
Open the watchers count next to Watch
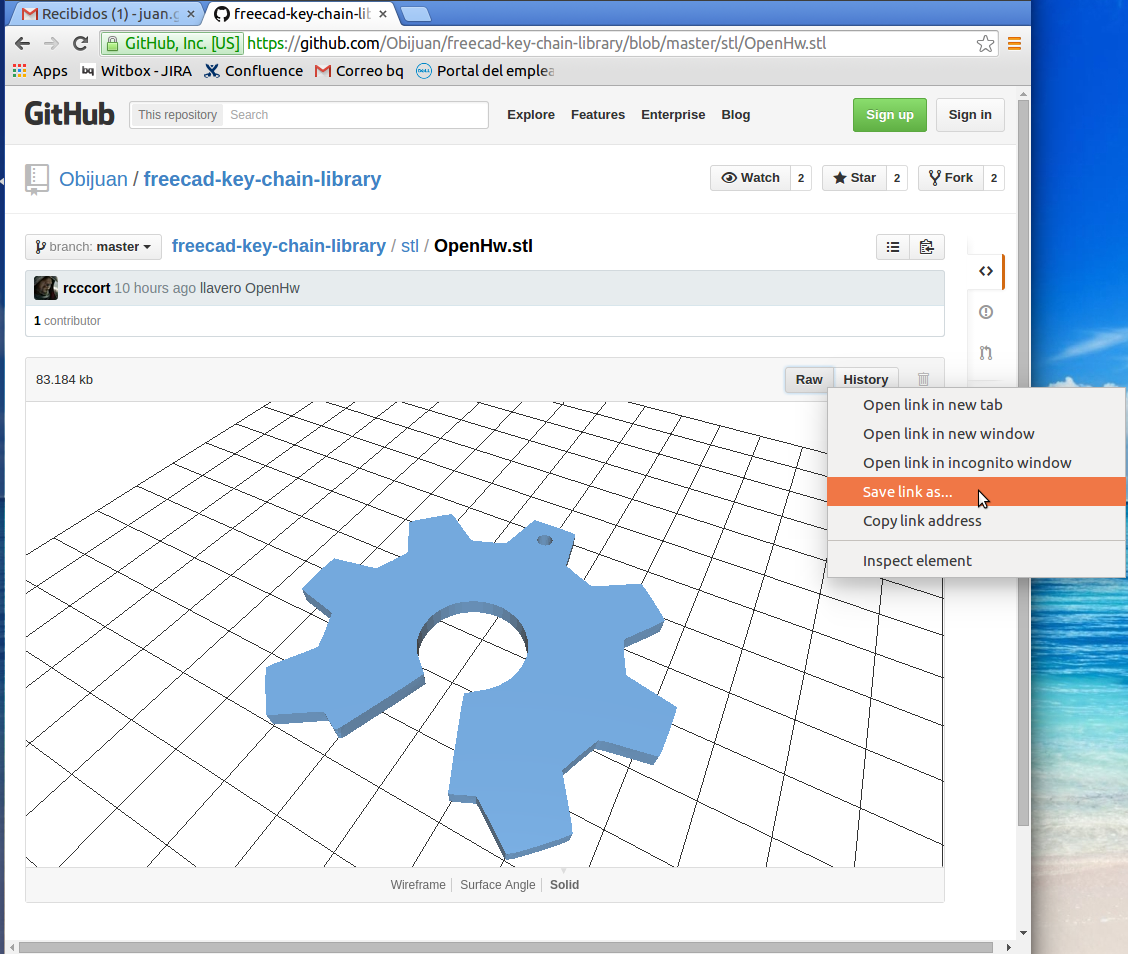[x=801, y=178]
